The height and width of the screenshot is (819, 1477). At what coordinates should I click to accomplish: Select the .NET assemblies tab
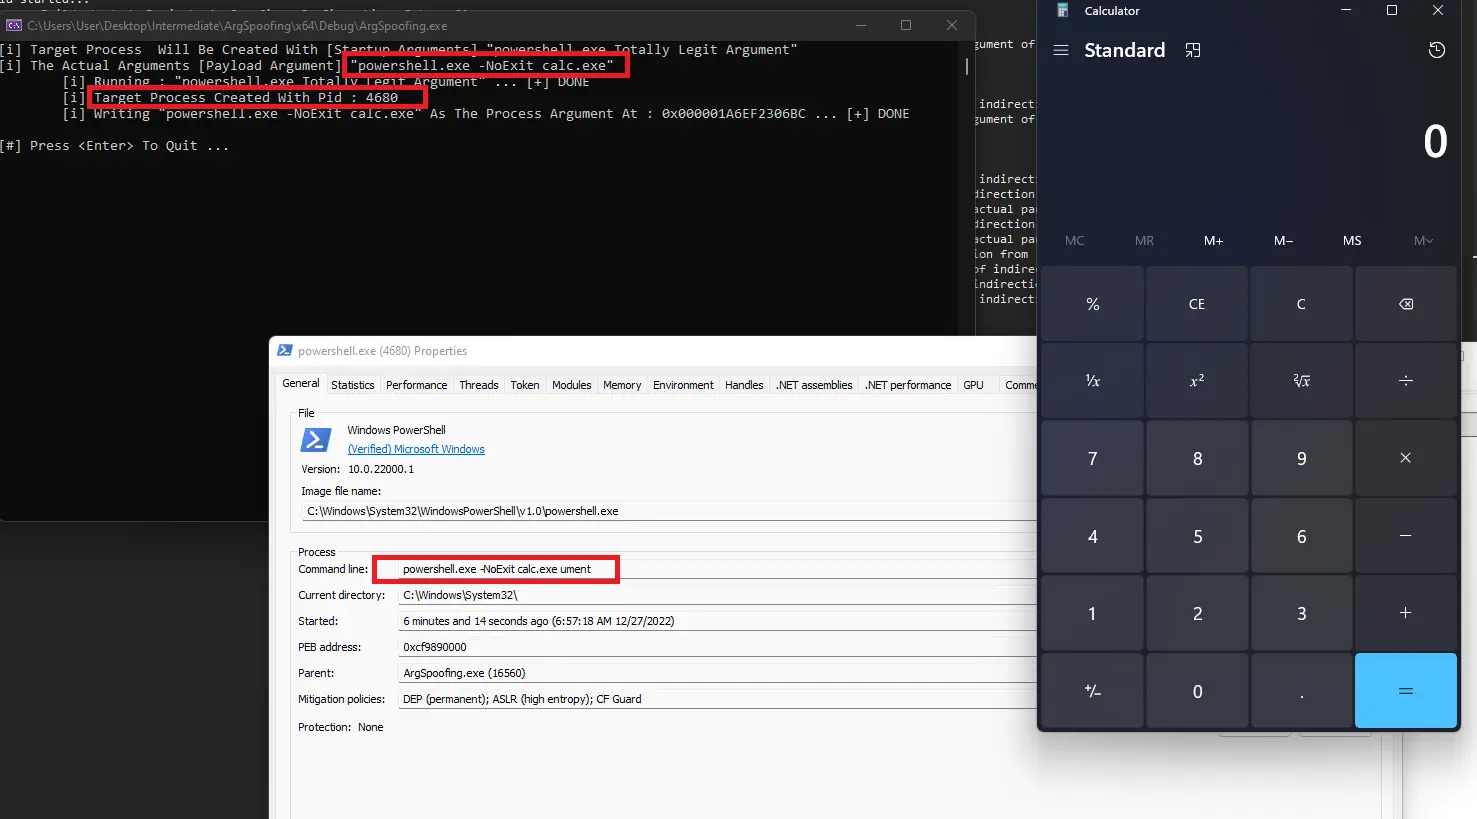[x=814, y=385]
